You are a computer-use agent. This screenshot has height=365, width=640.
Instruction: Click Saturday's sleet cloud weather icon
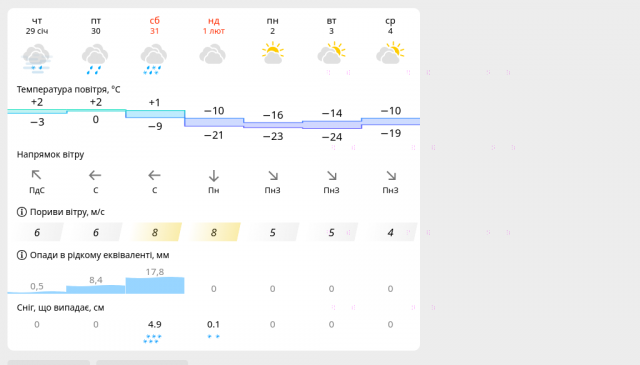154,59
